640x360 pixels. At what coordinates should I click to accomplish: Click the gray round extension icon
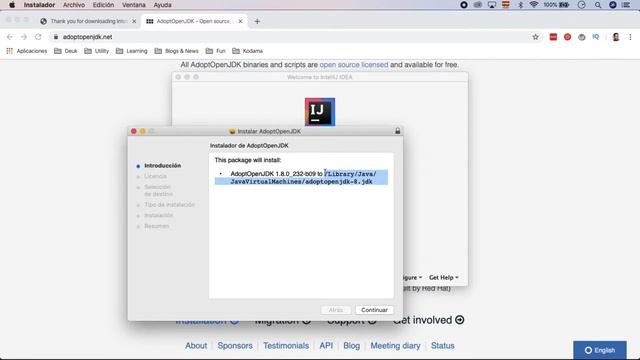(x=582, y=37)
